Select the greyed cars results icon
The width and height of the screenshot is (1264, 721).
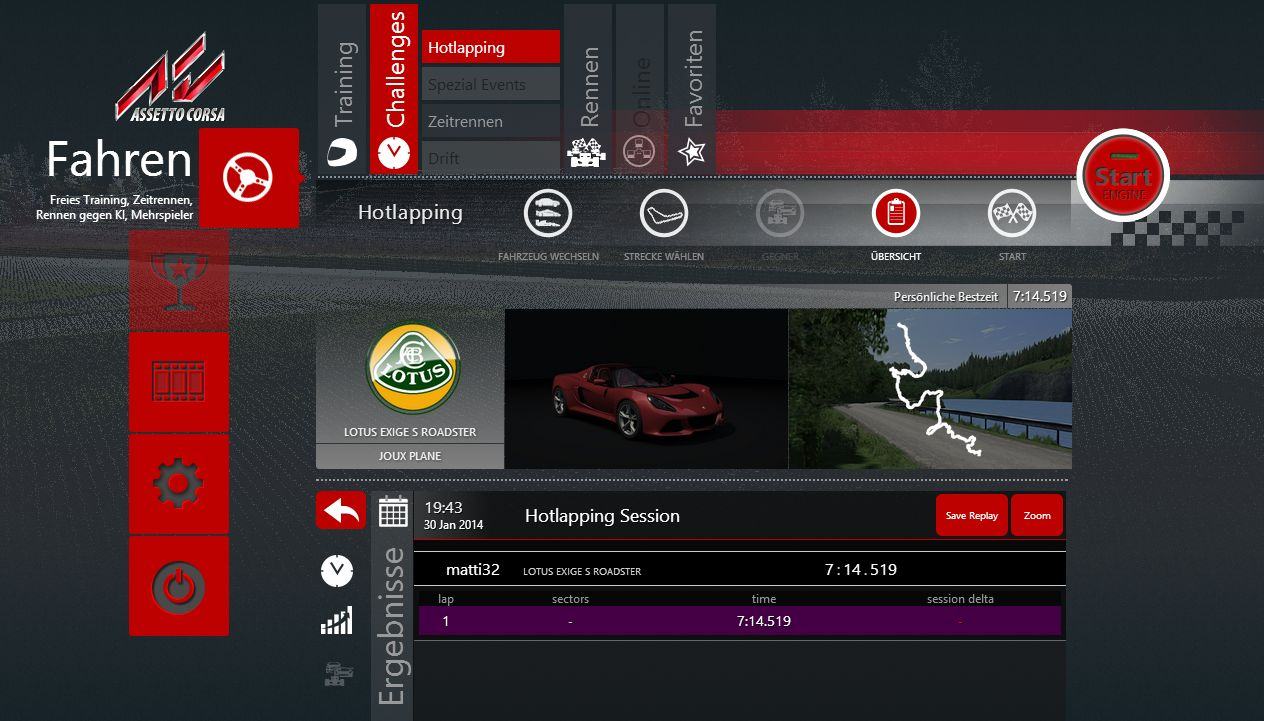338,674
